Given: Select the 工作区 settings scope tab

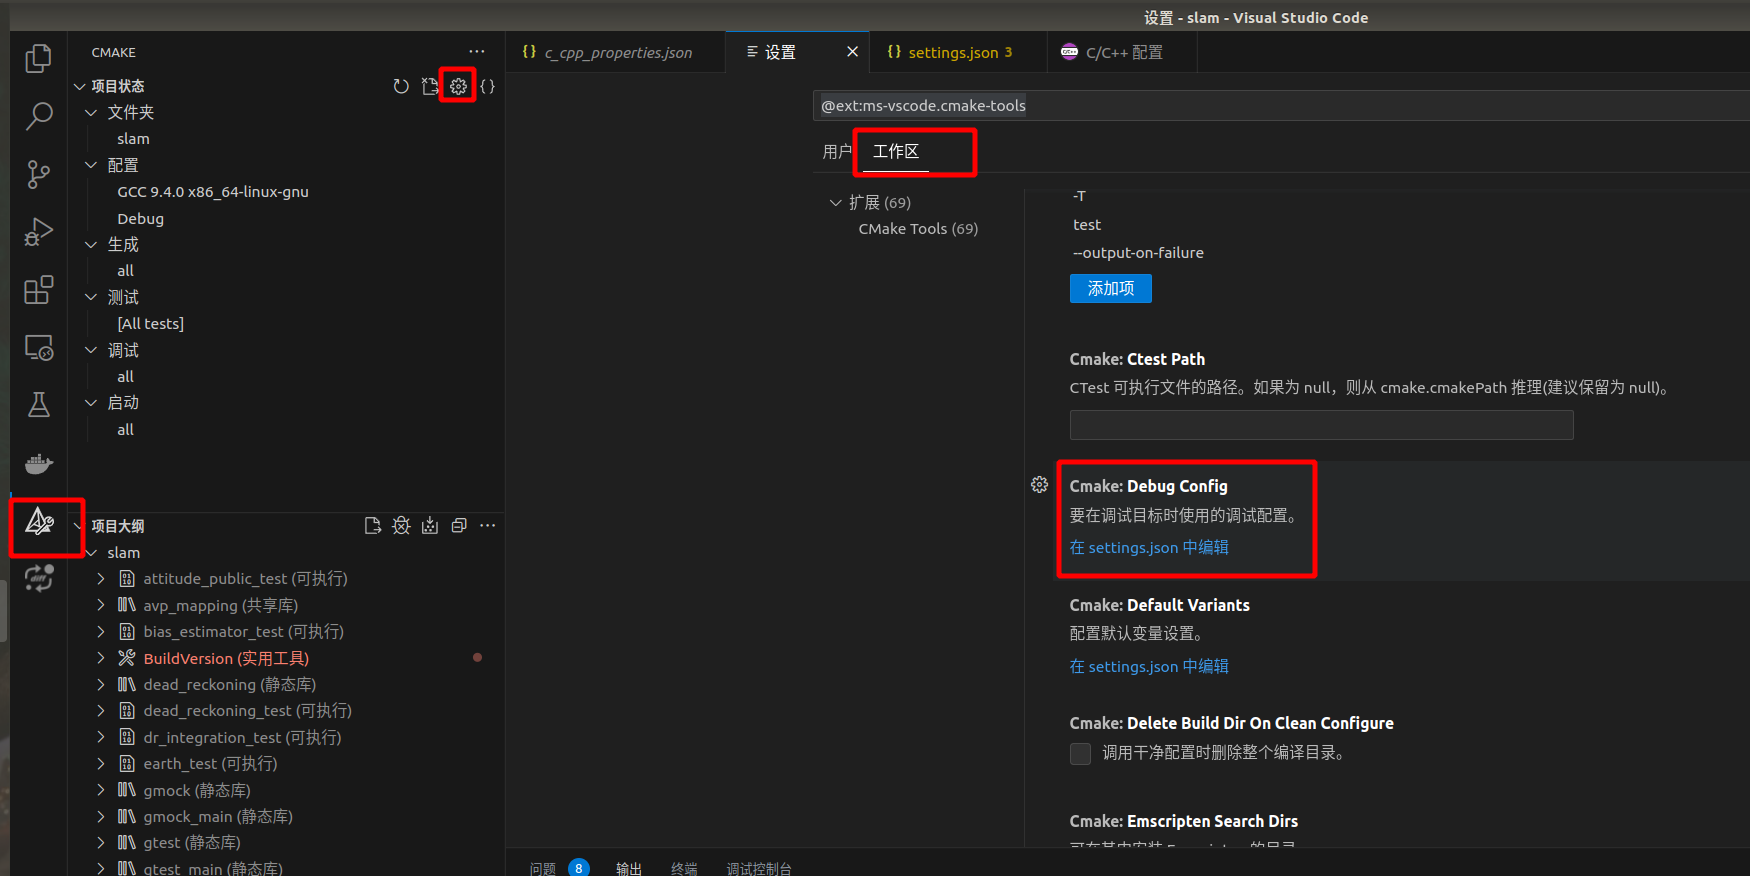Looking at the screenshot, I should pyautogui.click(x=896, y=151).
